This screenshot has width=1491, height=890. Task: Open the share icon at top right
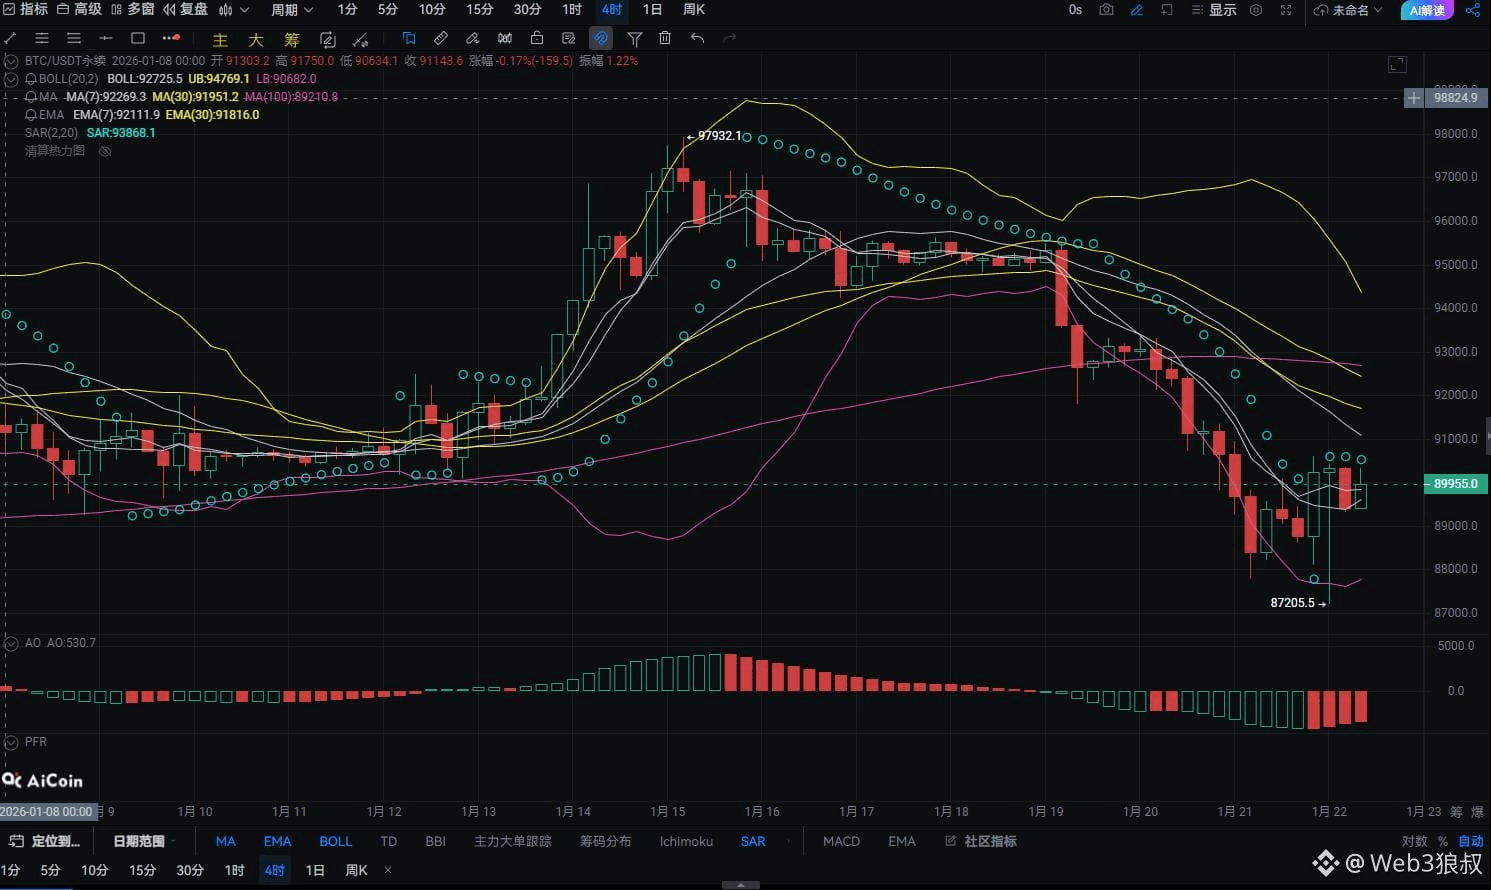click(x=1472, y=10)
